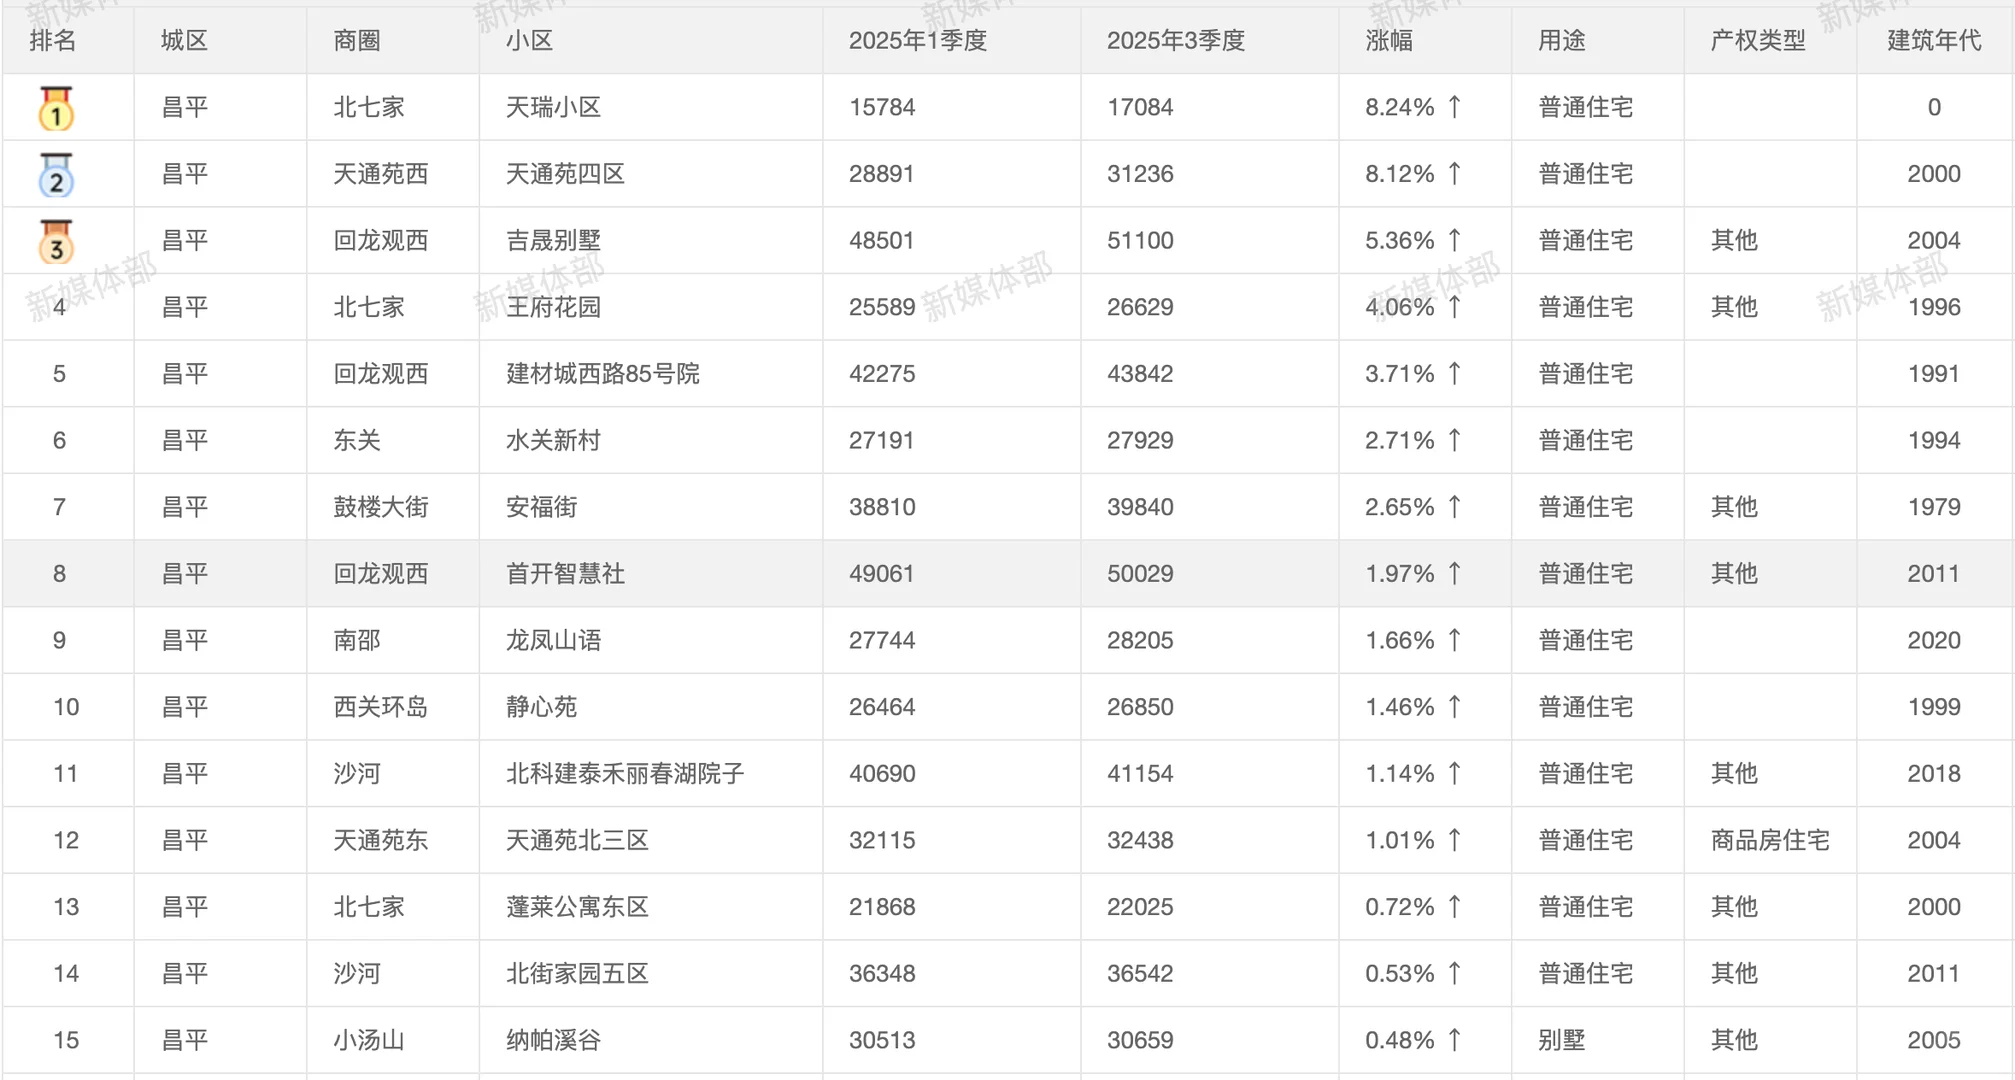Click the 商品房住宅 property type cell in row 12

click(x=1770, y=840)
